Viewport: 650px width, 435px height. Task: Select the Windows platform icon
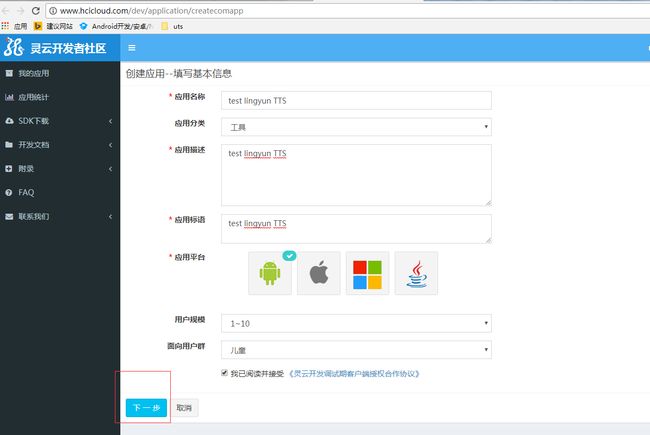tap(368, 273)
